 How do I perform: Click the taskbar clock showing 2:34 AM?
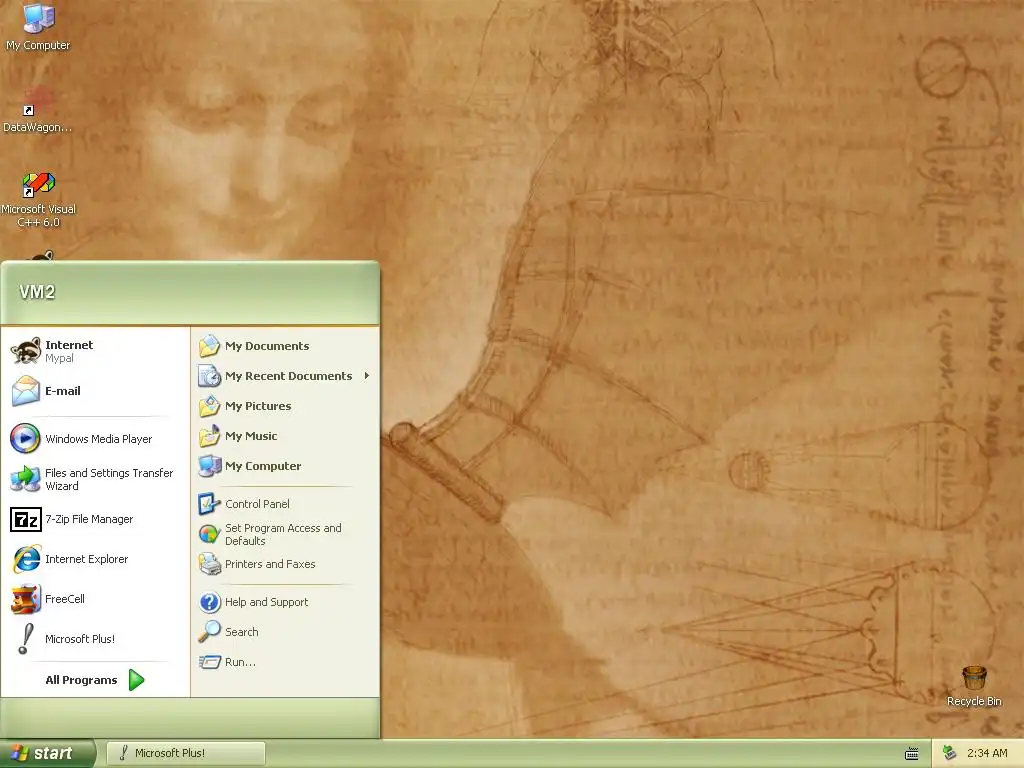point(987,753)
